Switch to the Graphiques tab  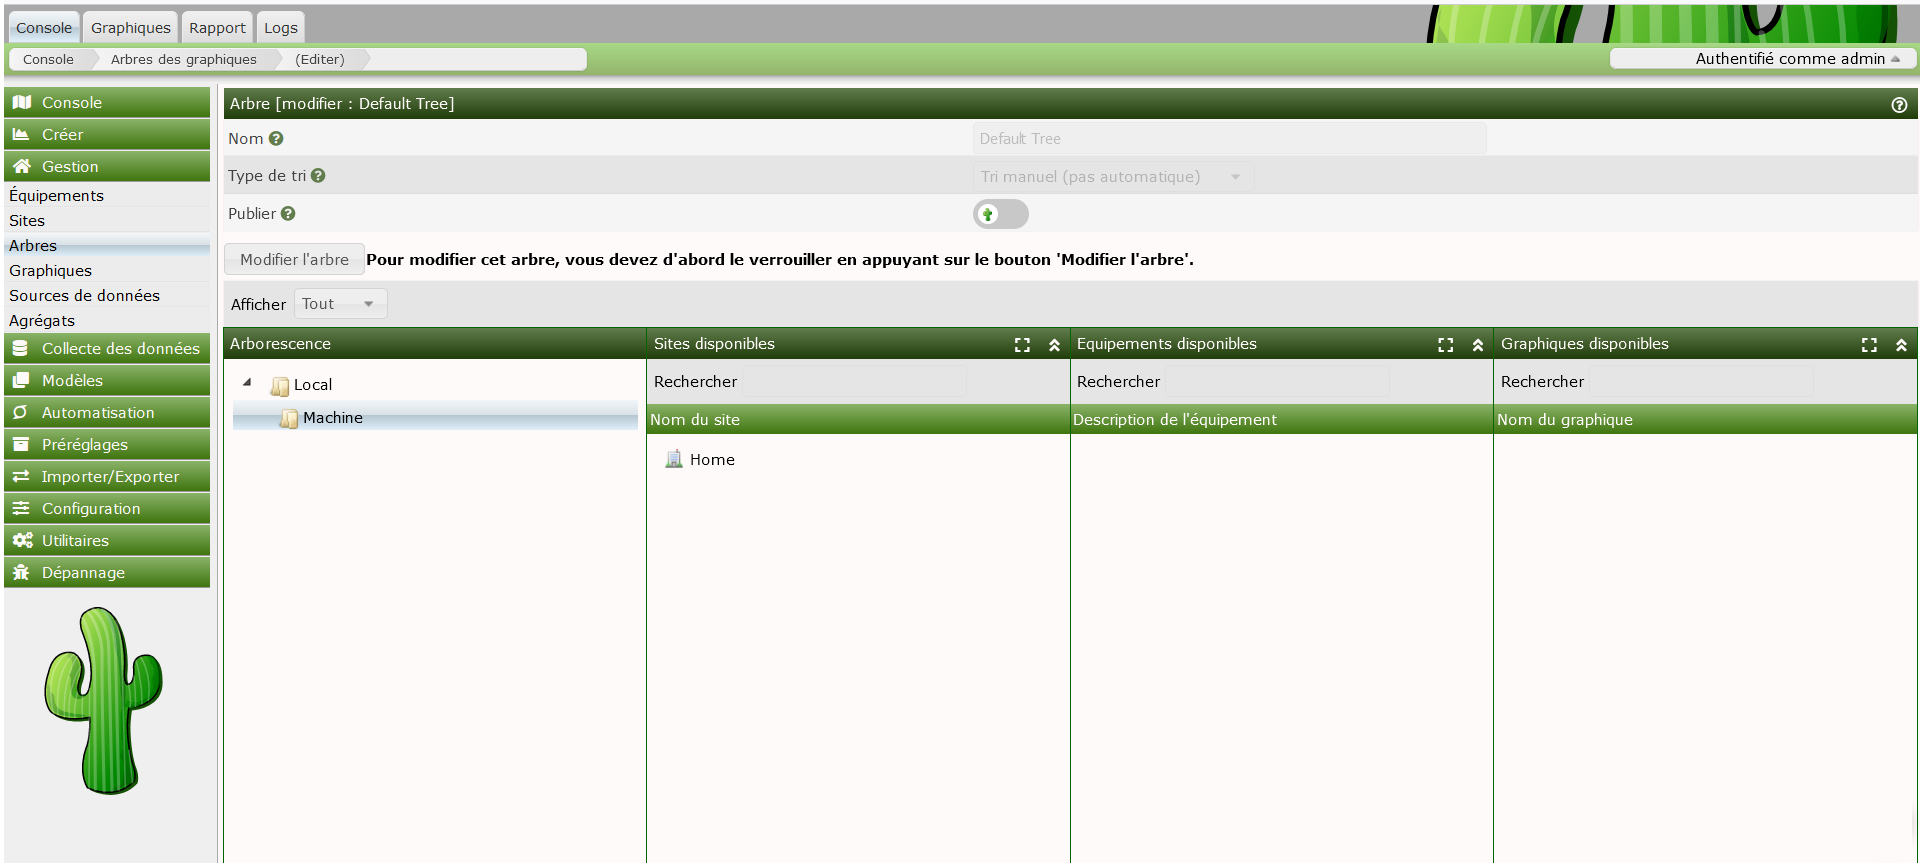(130, 28)
